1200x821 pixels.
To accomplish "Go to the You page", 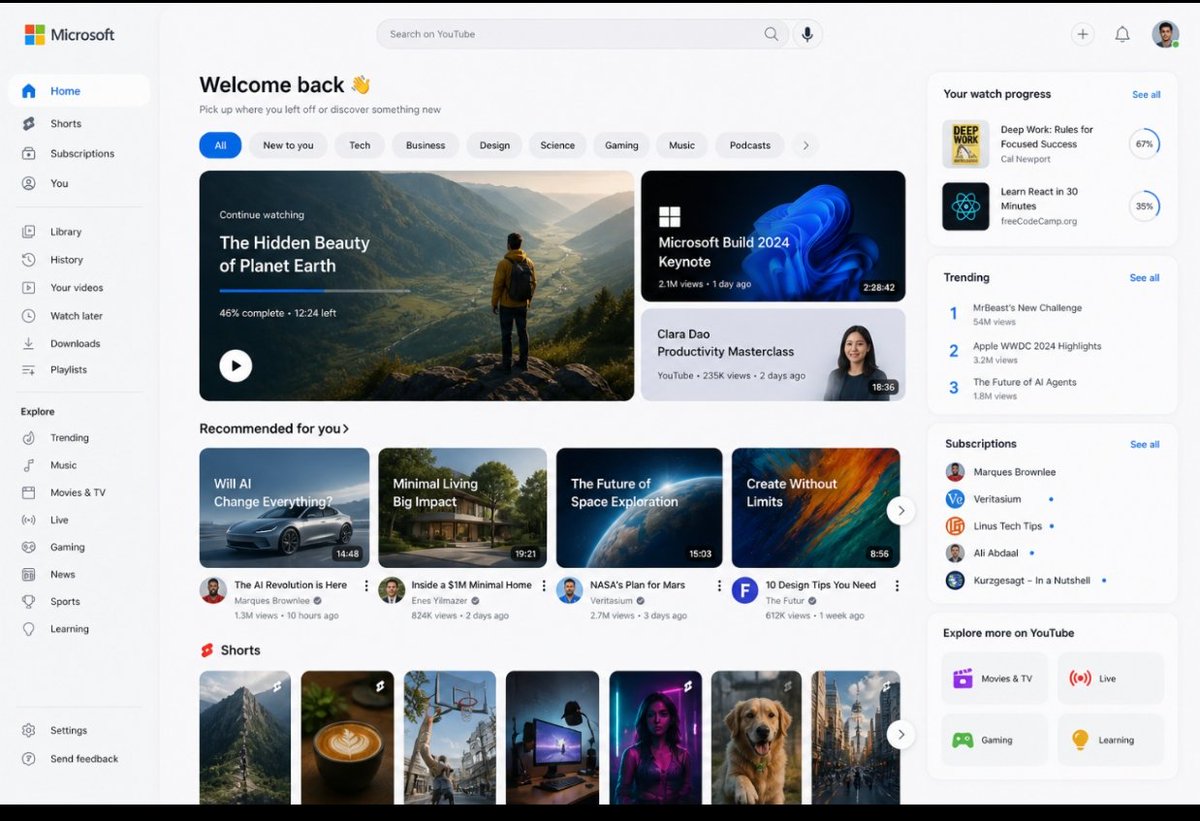I will pyautogui.click(x=59, y=184).
